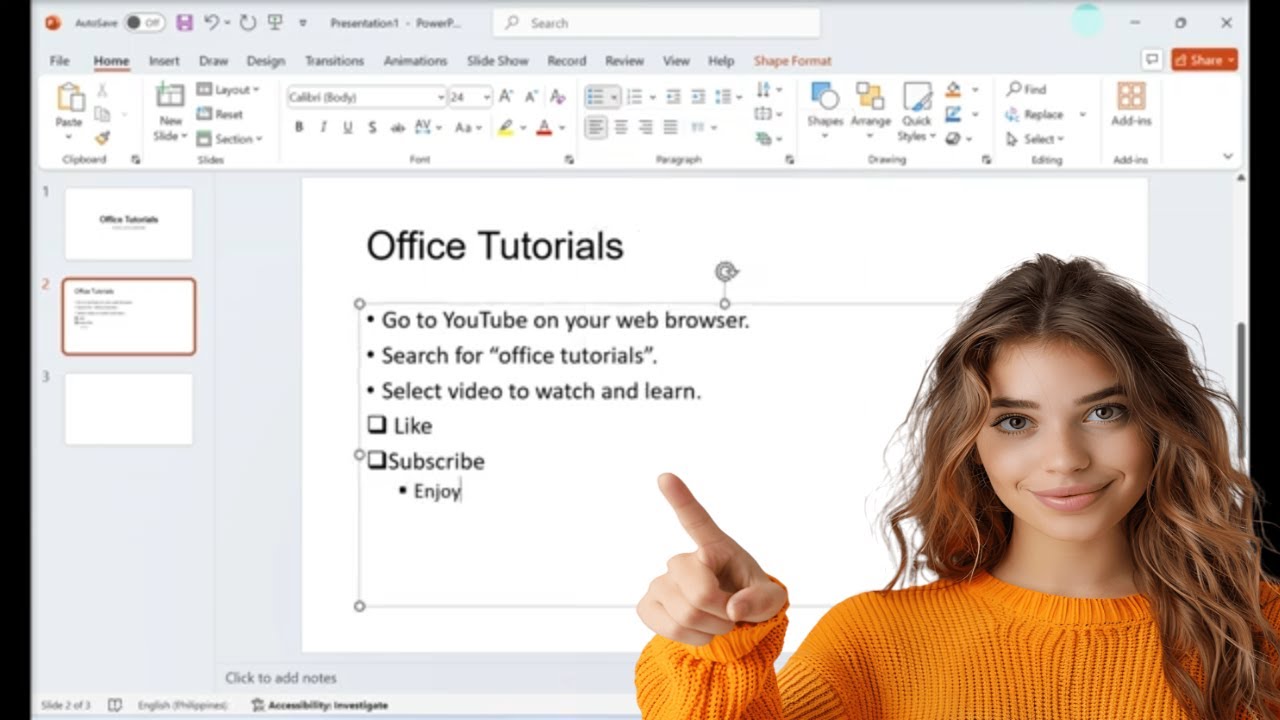Clear all text formatting
Image resolution: width=1280 pixels, height=720 pixels.
[558, 97]
